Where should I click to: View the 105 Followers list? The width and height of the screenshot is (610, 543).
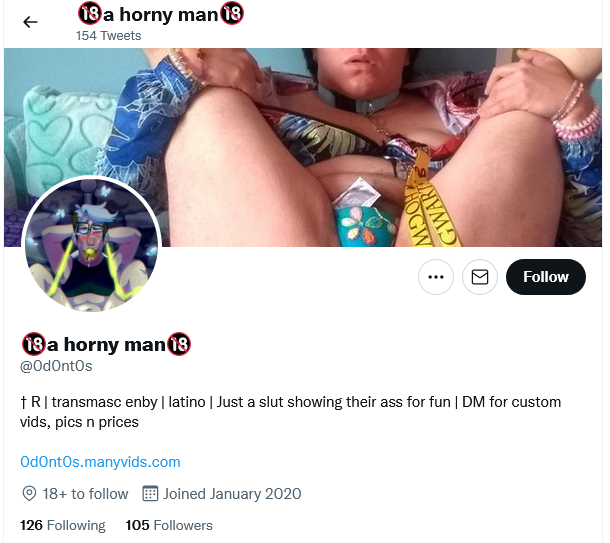click(169, 525)
